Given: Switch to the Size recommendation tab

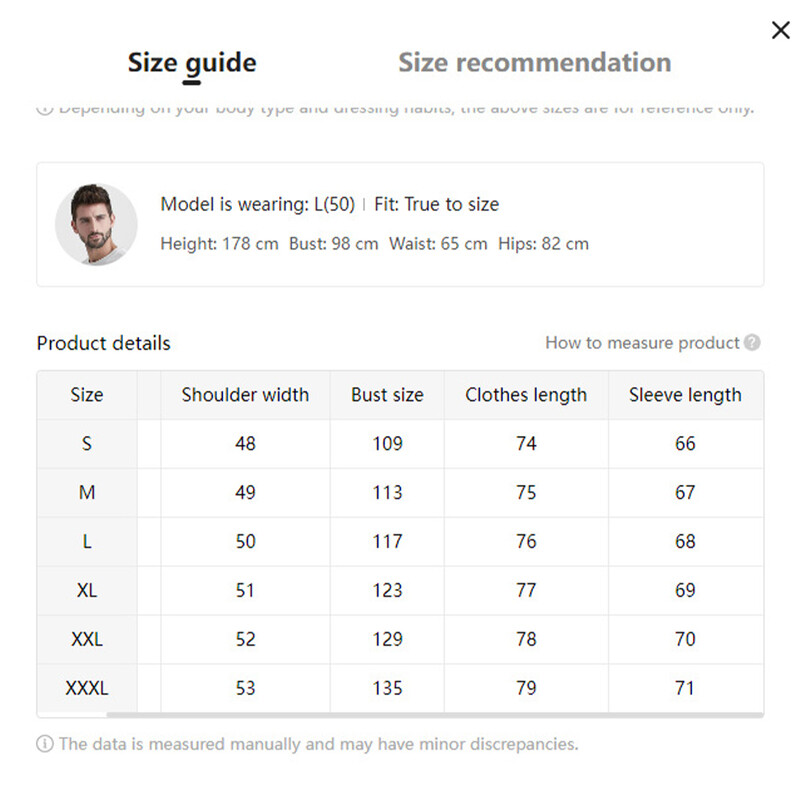Looking at the screenshot, I should pos(534,62).
